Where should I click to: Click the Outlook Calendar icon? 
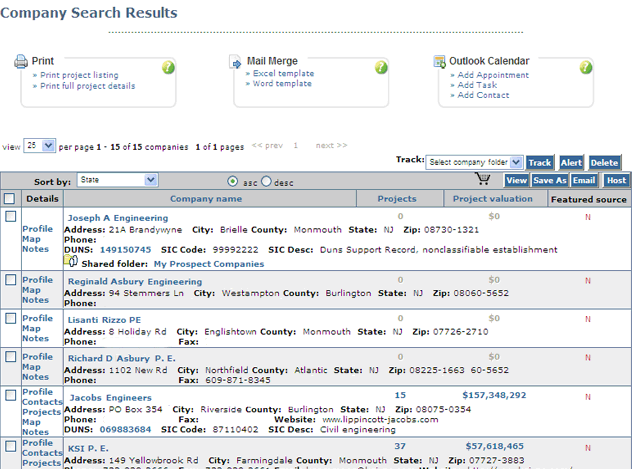(x=440, y=62)
